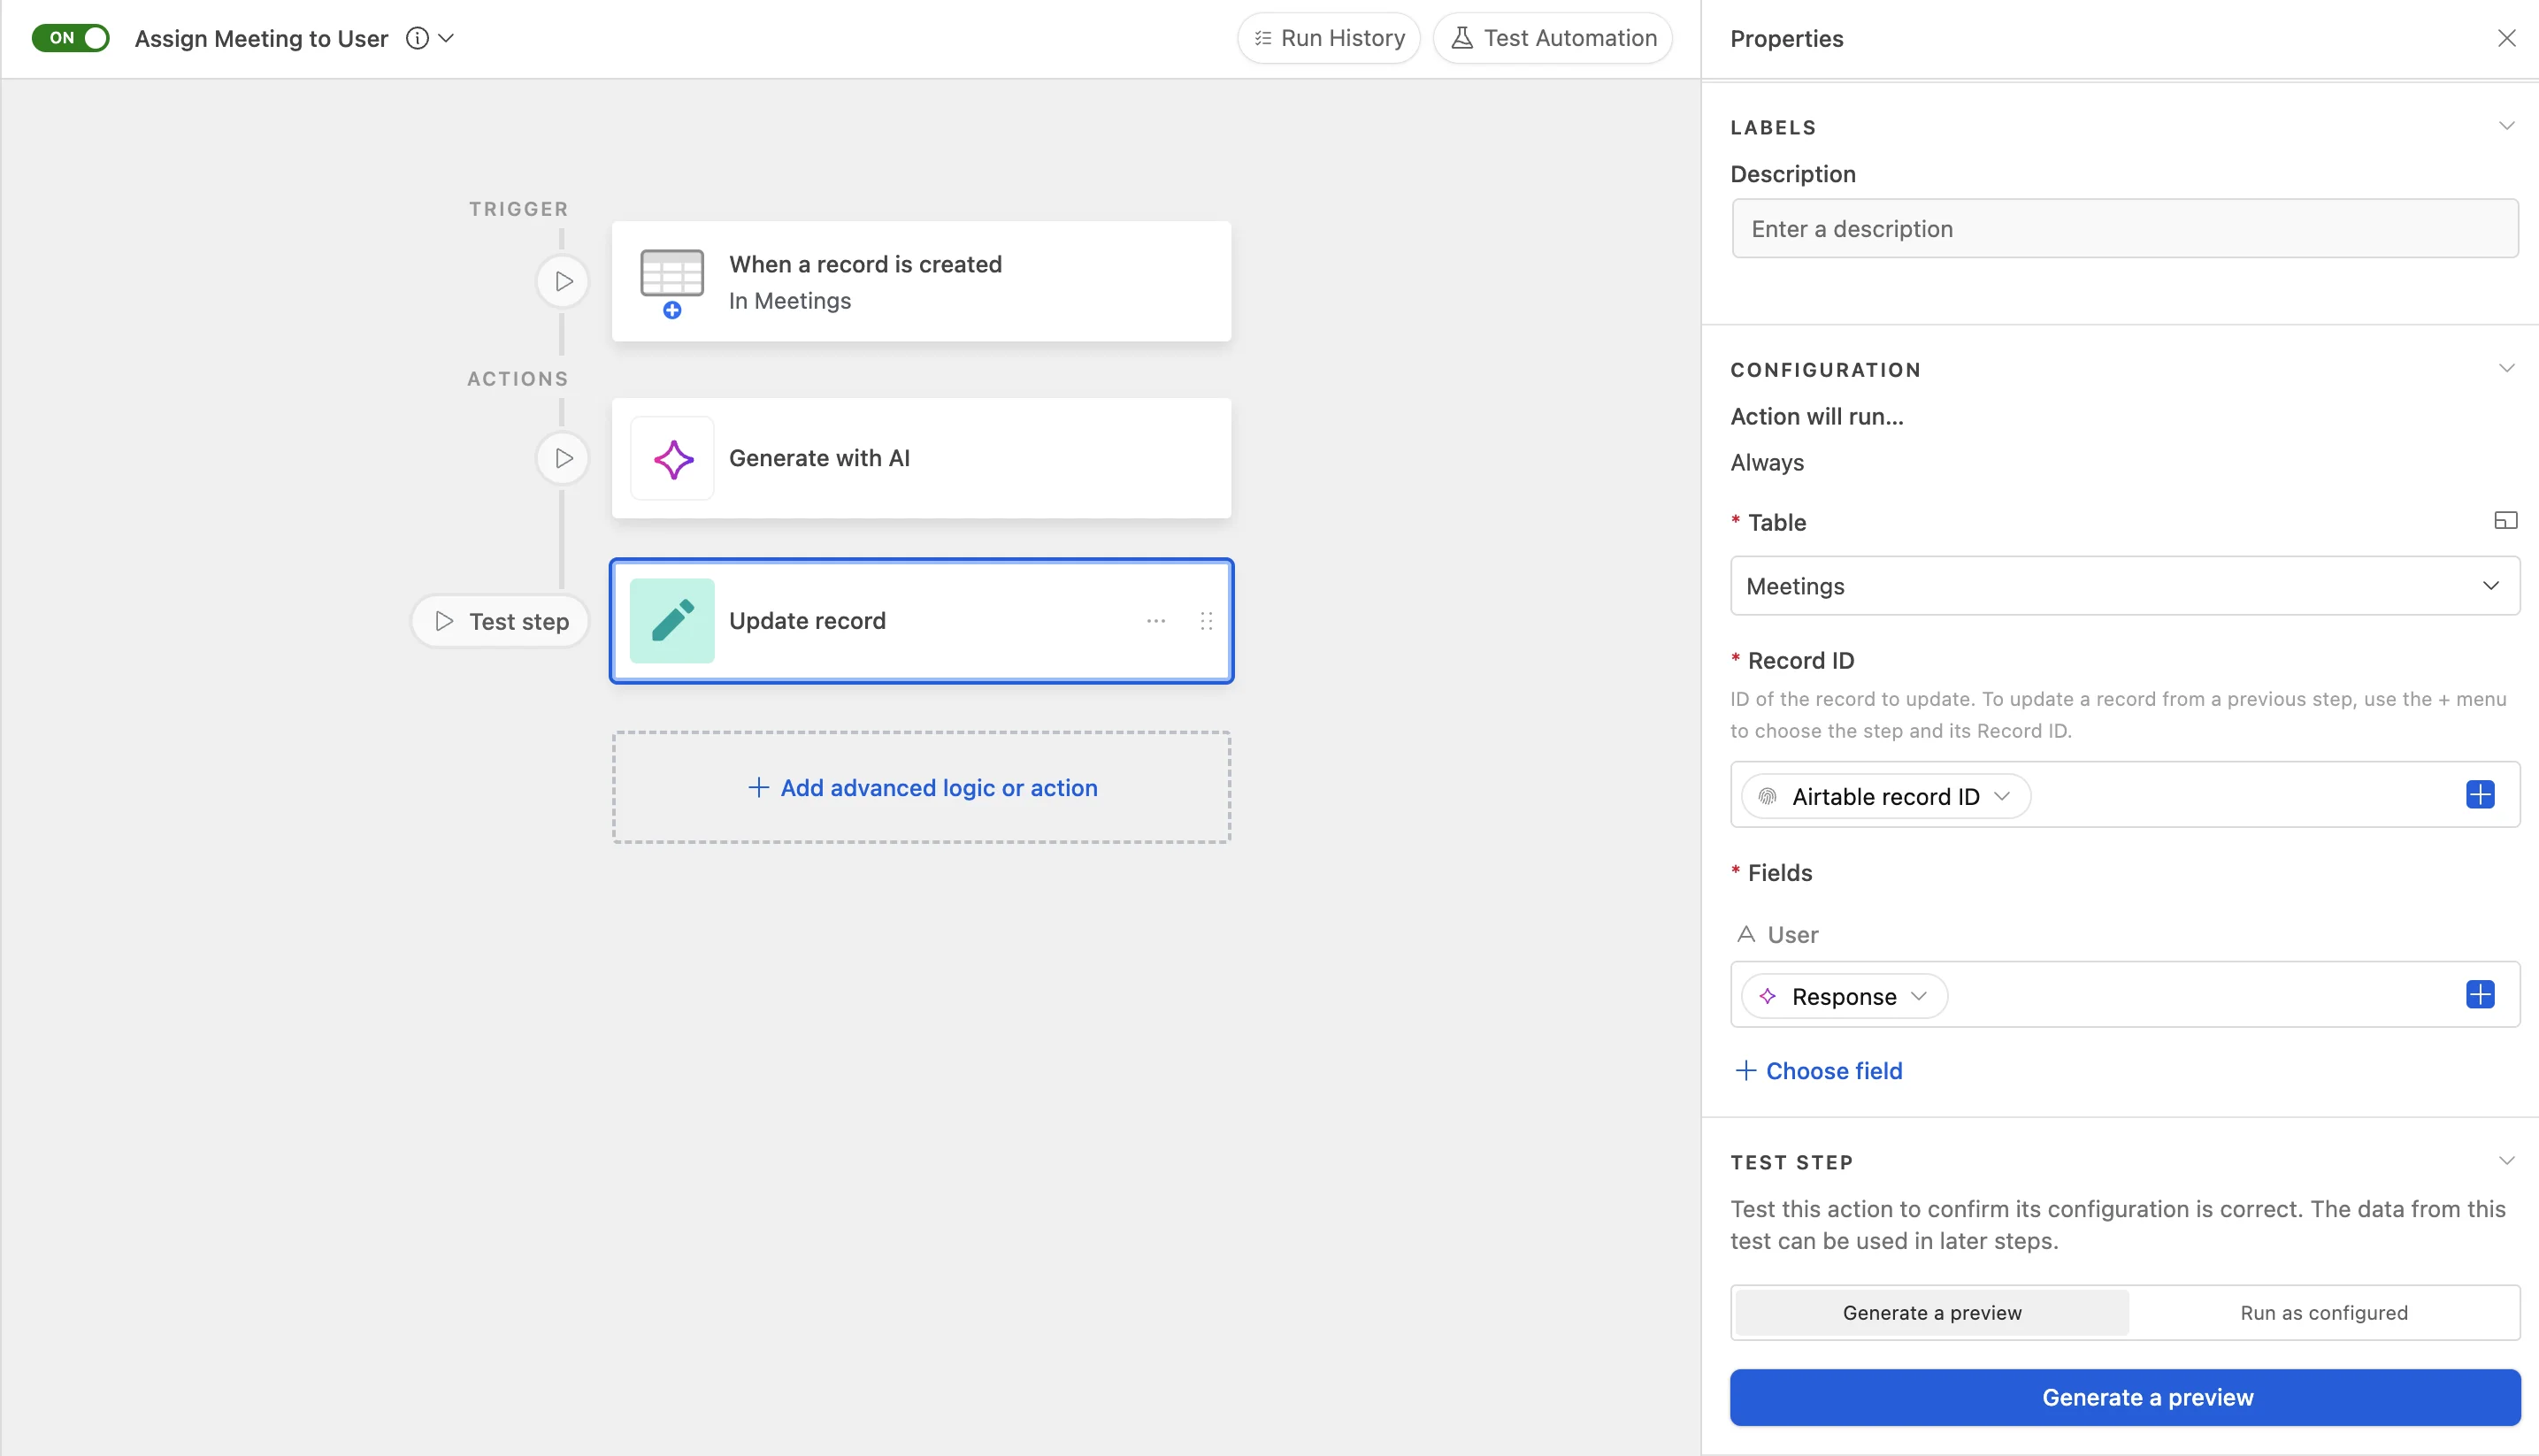Click table layout icon beside Table label
Image resolution: width=2539 pixels, height=1456 pixels.
[2505, 521]
